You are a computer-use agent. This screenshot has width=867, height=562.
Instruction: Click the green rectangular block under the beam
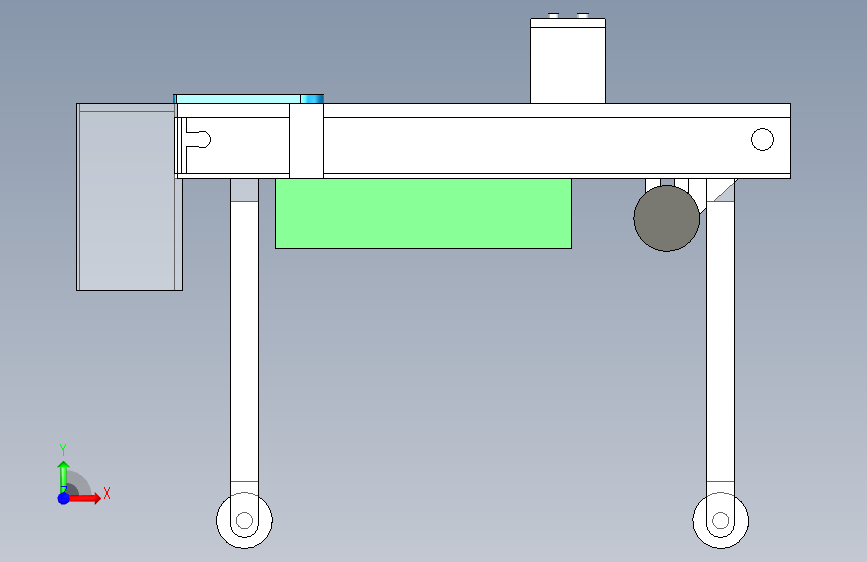[423, 214]
